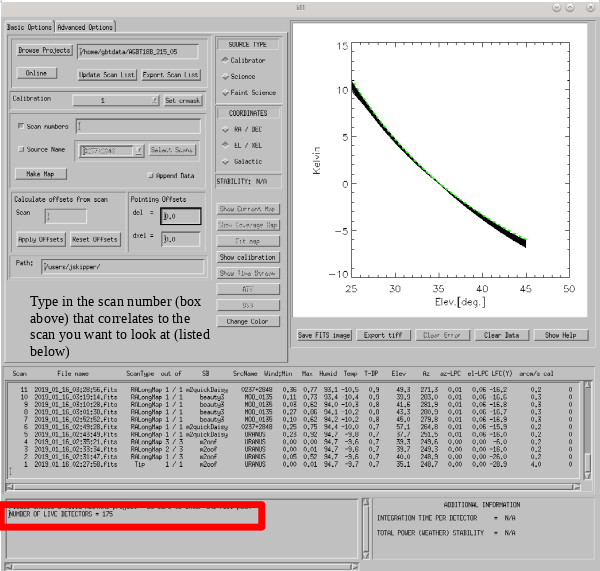Click the Clear Data button
This screenshot has width=600, height=571.
[501, 335]
